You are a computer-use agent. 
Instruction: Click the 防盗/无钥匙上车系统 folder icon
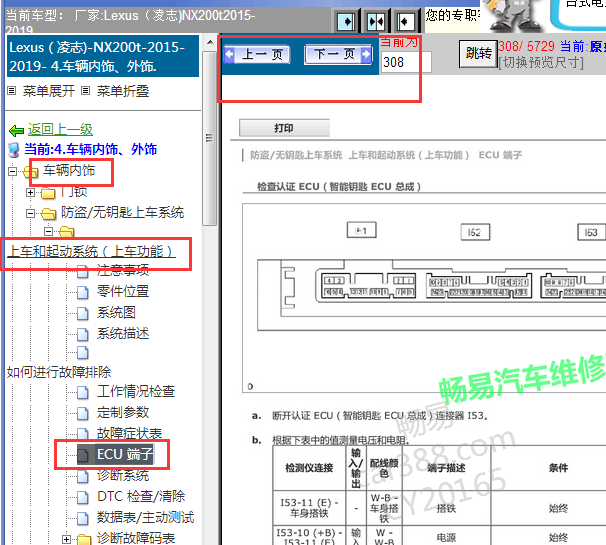[48, 213]
